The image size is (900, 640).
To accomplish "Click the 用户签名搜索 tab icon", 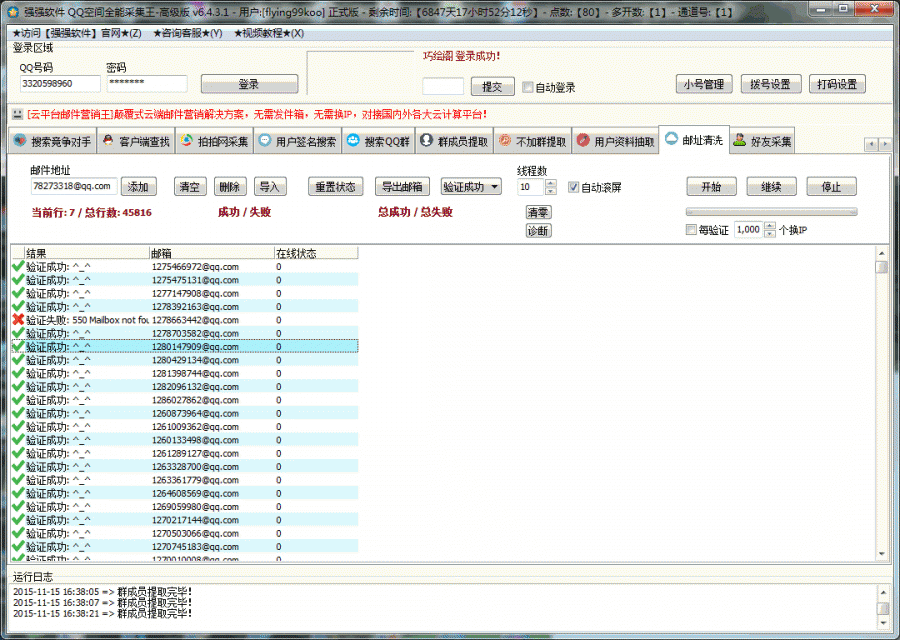I will point(265,141).
